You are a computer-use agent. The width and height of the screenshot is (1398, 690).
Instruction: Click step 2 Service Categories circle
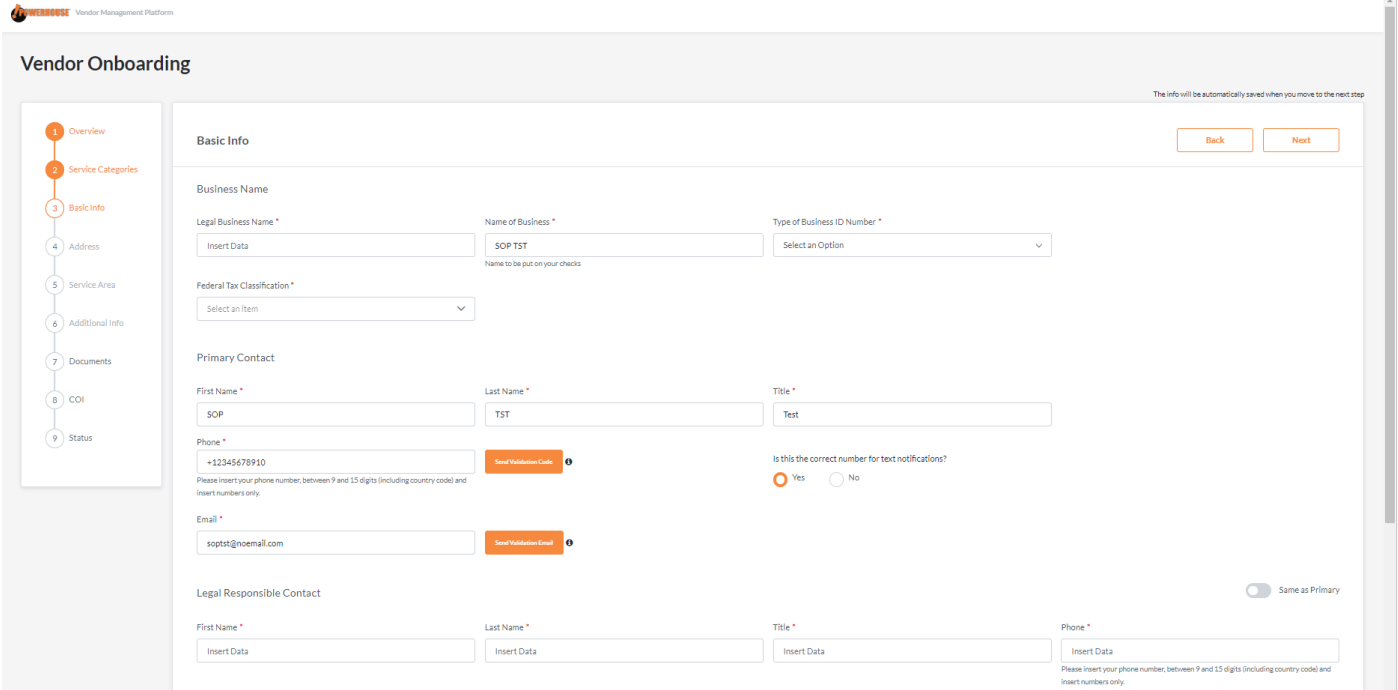click(x=55, y=170)
